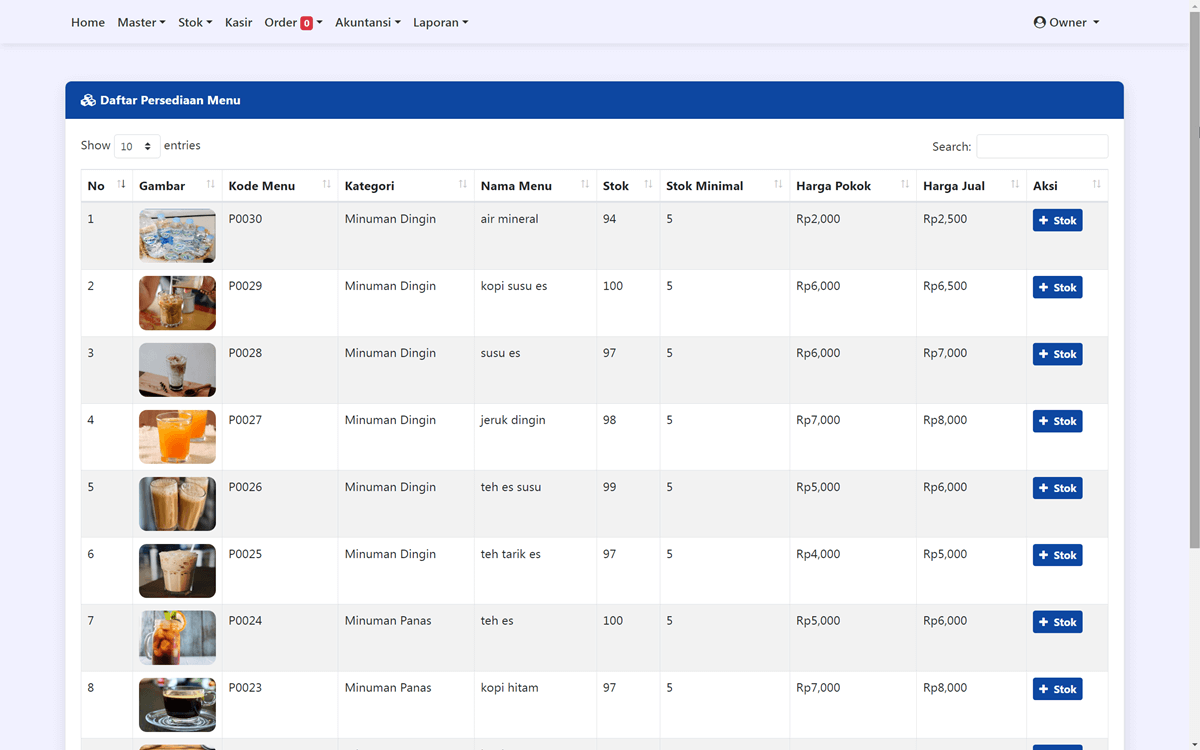The width and height of the screenshot is (1200, 750).
Task: Open the Master dropdown menu
Action: 141,22
